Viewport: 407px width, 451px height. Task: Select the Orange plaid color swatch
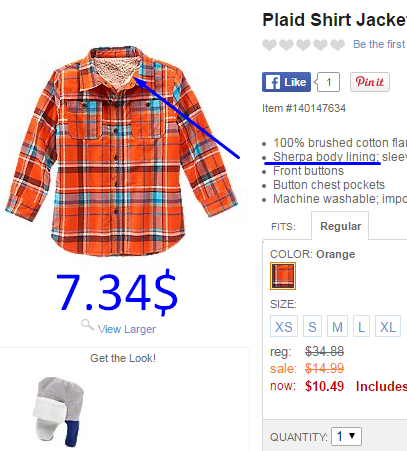coord(283,276)
